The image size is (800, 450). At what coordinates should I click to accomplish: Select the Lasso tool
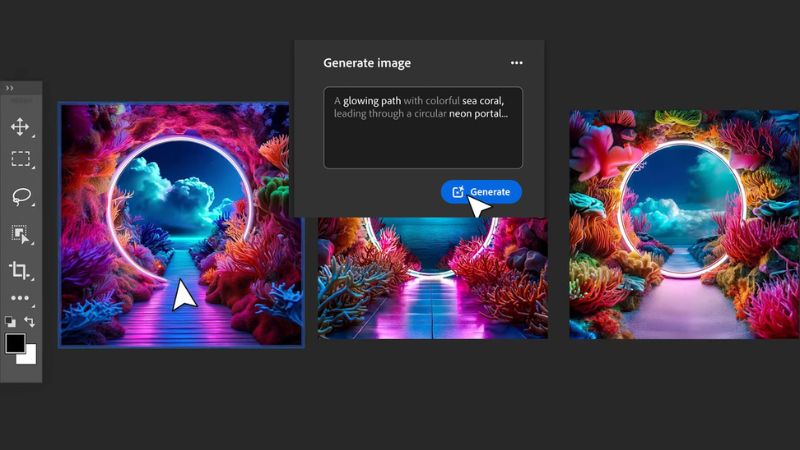21,196
